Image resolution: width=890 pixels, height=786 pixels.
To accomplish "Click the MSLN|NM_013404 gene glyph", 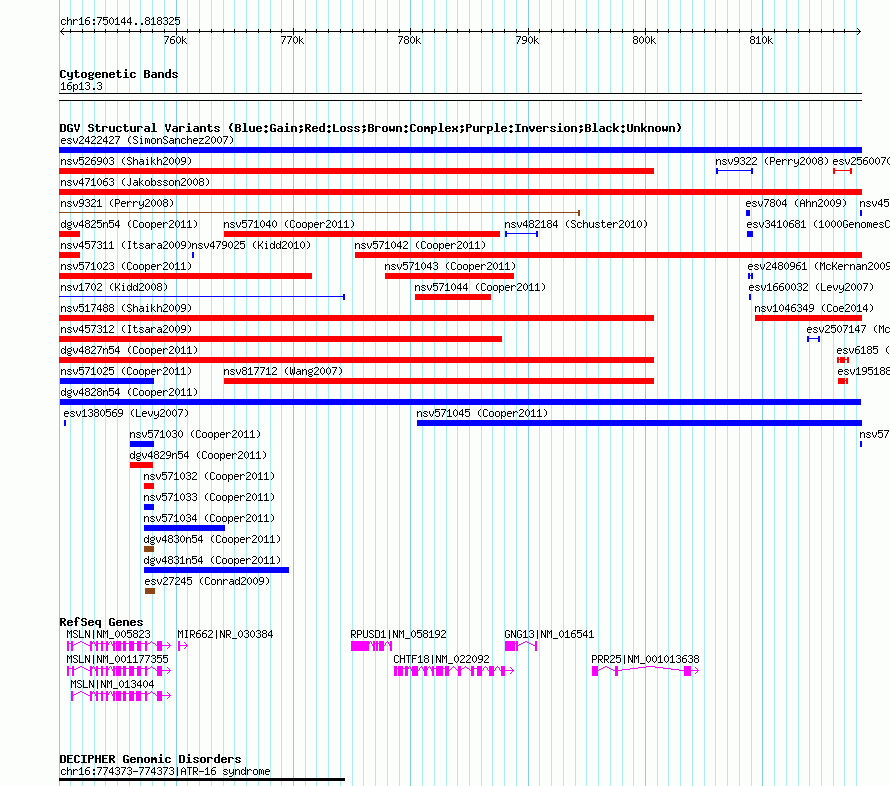I will (120, 696).
